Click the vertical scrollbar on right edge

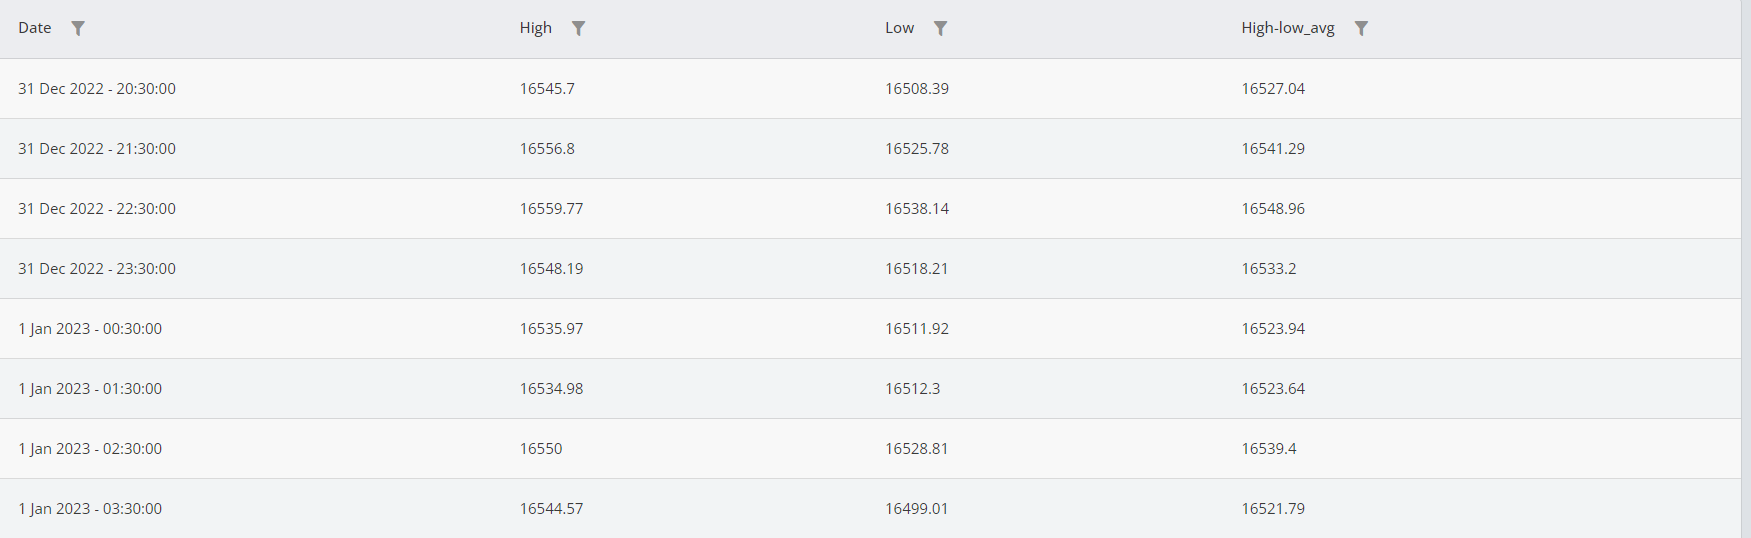point(1746,269)
